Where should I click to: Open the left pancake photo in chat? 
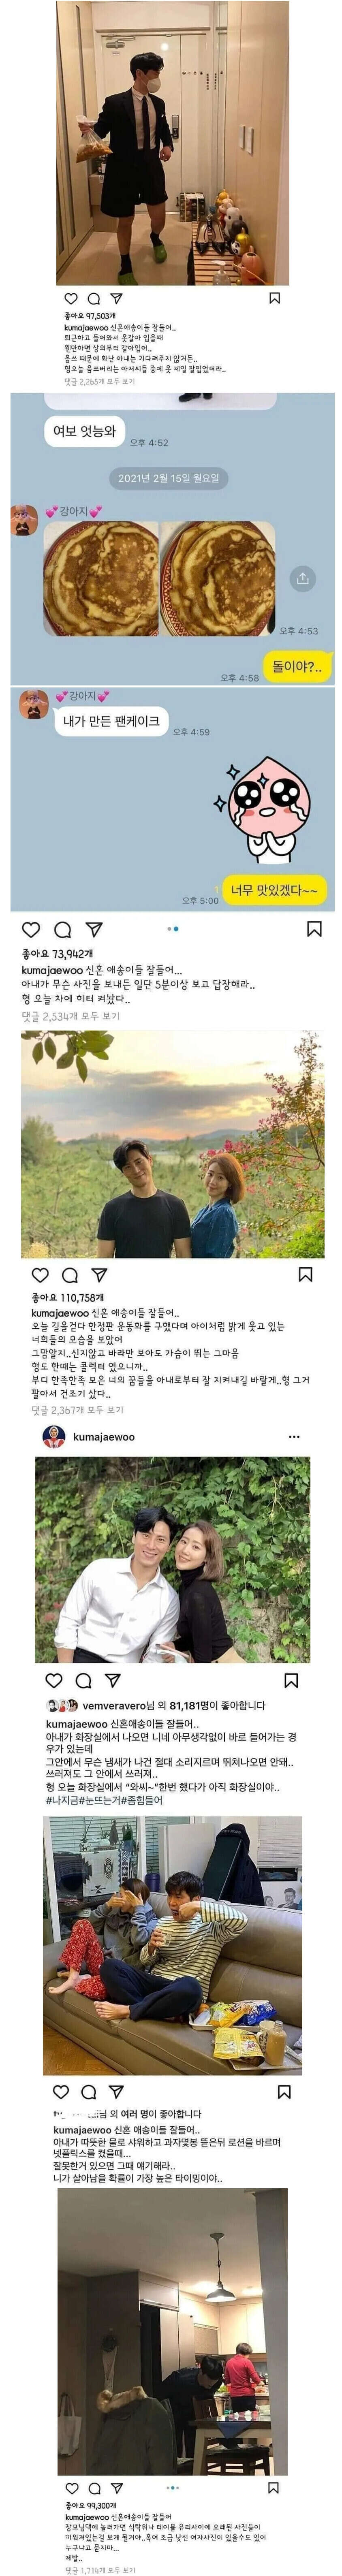pos(101,579)
